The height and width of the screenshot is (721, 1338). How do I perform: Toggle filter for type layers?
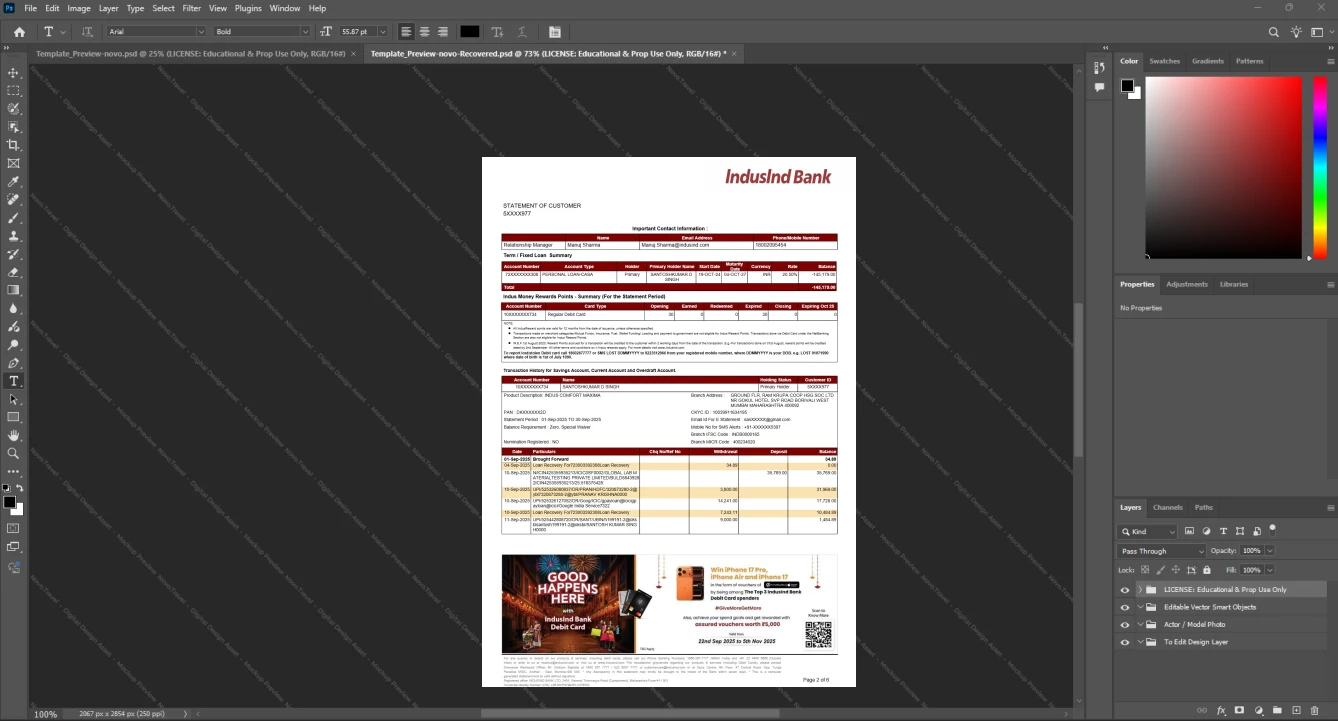coord(1223,531)
